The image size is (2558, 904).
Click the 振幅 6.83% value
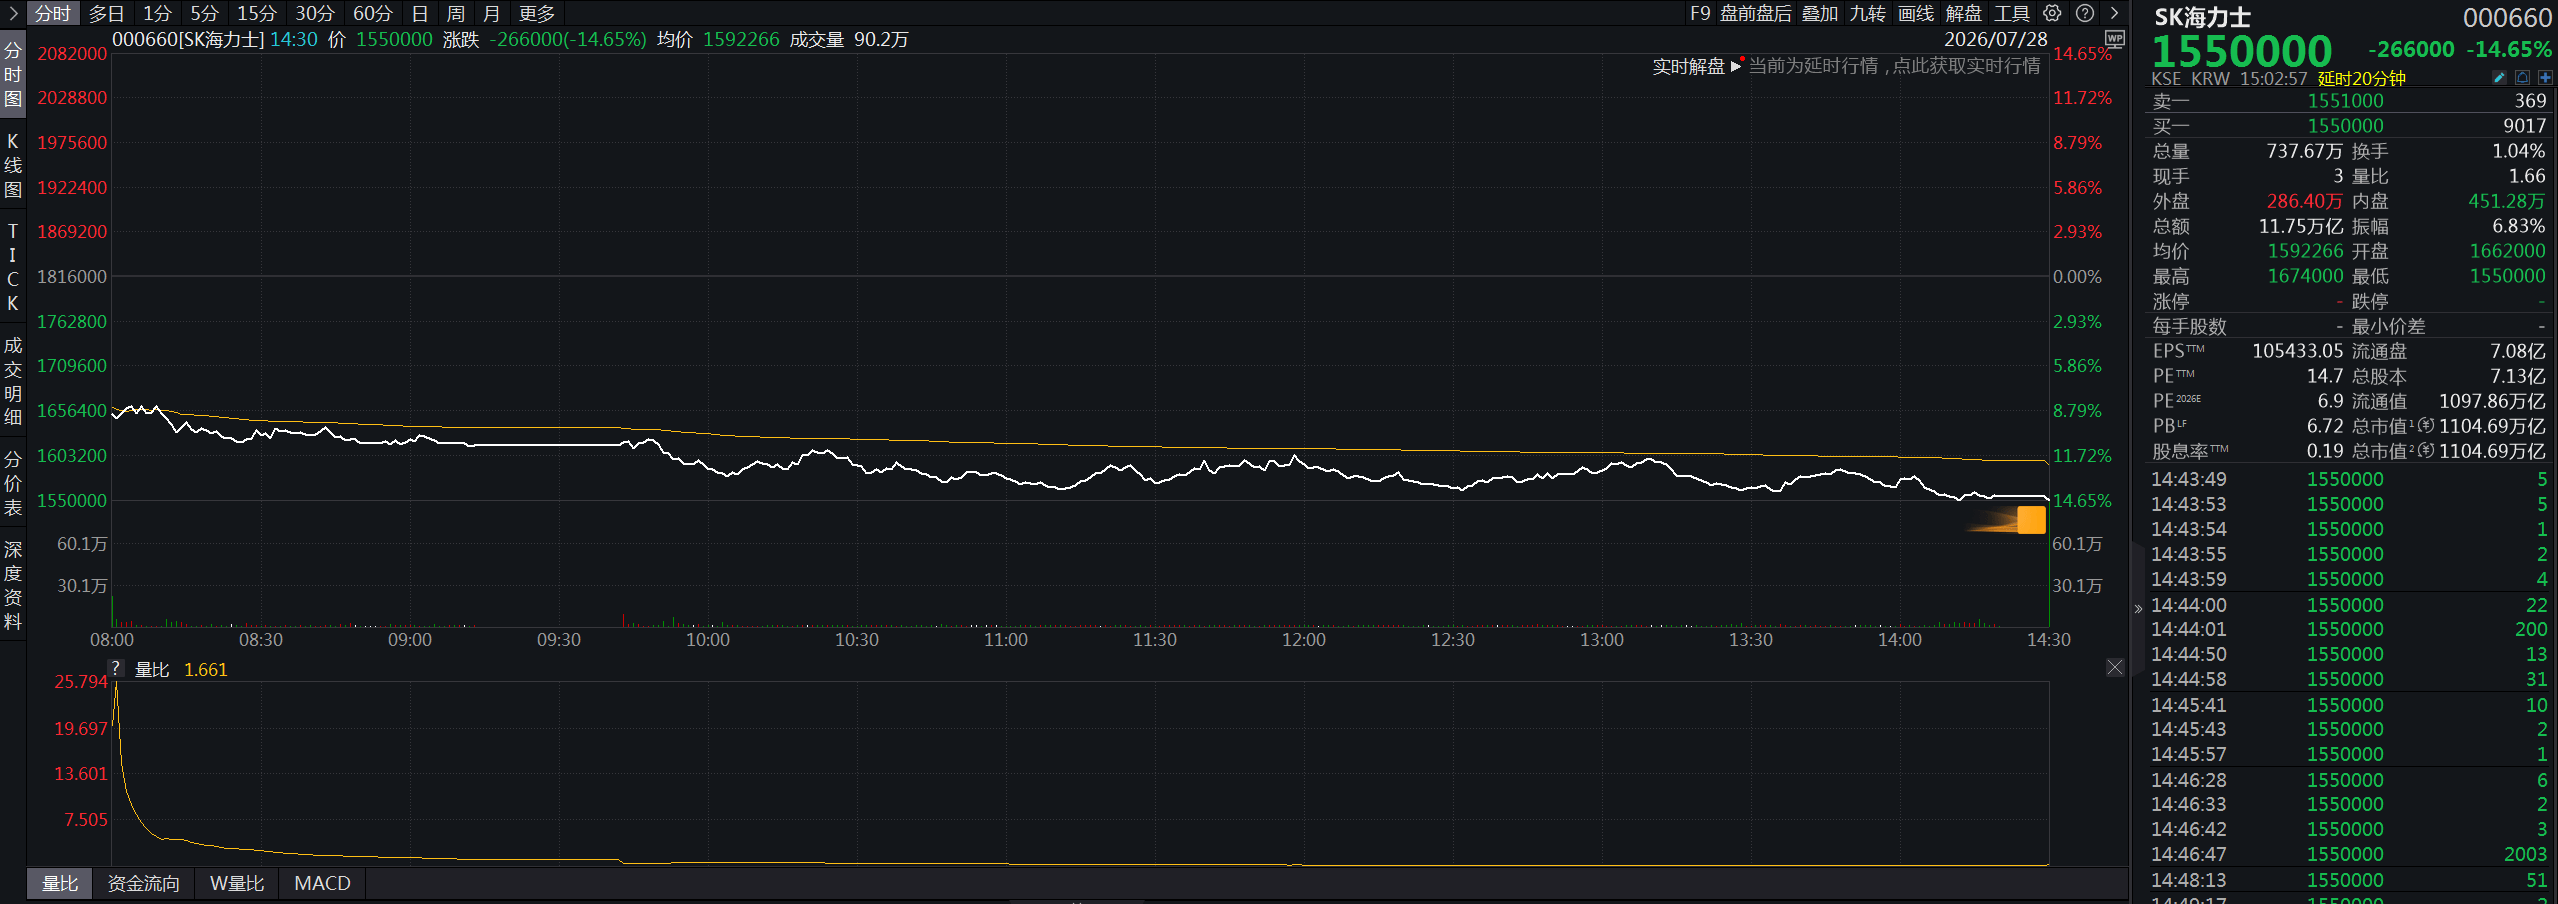(x=2518, y=225)
